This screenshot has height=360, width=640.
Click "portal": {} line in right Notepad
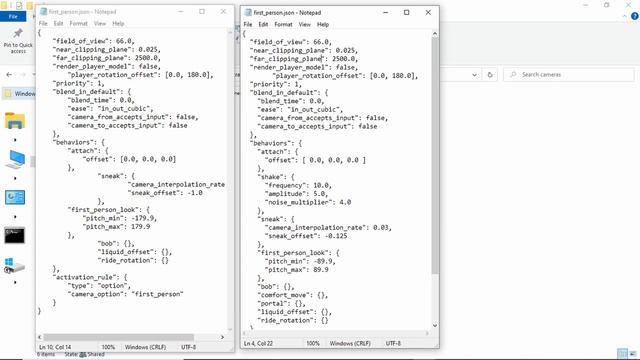281,304
